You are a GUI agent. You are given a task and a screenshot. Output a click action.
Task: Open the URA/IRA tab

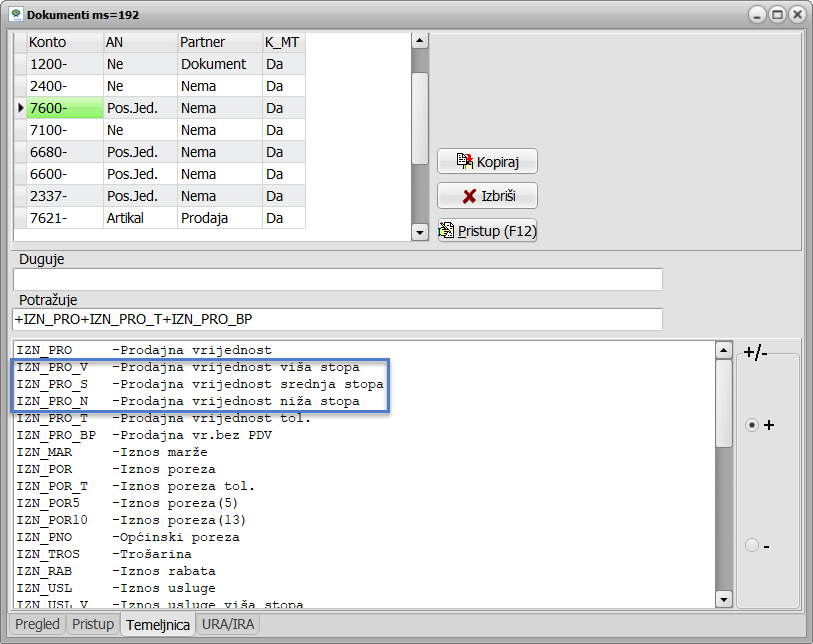226,624
